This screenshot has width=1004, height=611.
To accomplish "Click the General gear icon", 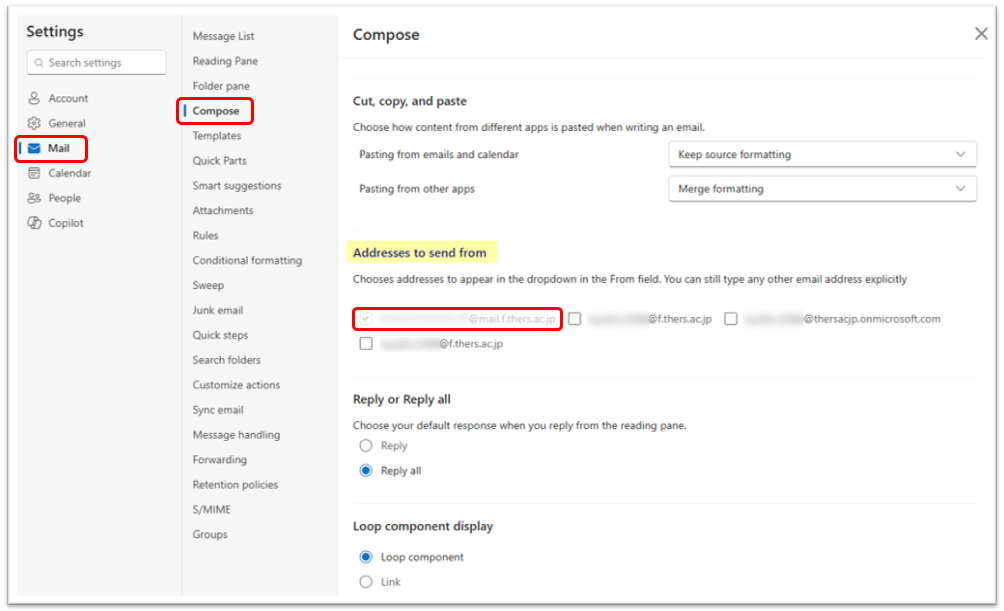I will click(x=35, y=123).
